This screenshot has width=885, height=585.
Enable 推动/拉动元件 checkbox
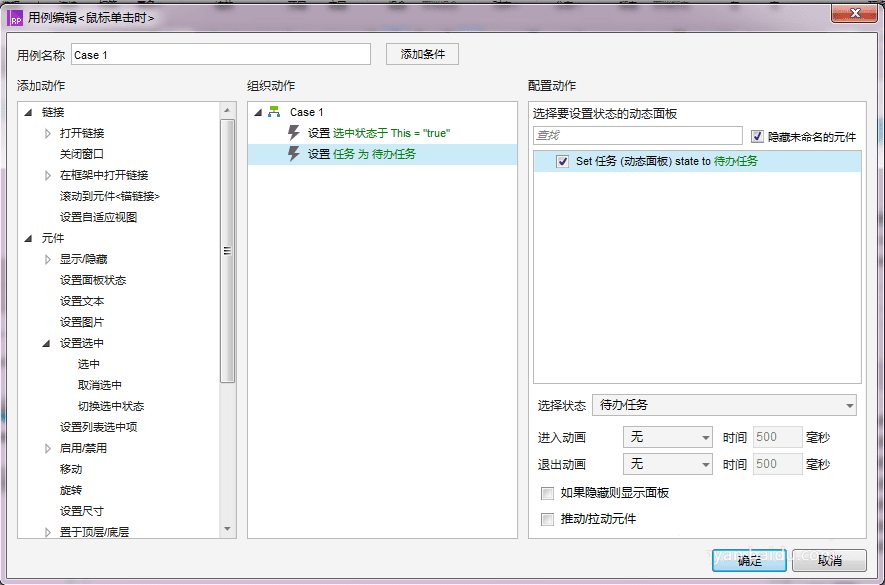(547, 519)
